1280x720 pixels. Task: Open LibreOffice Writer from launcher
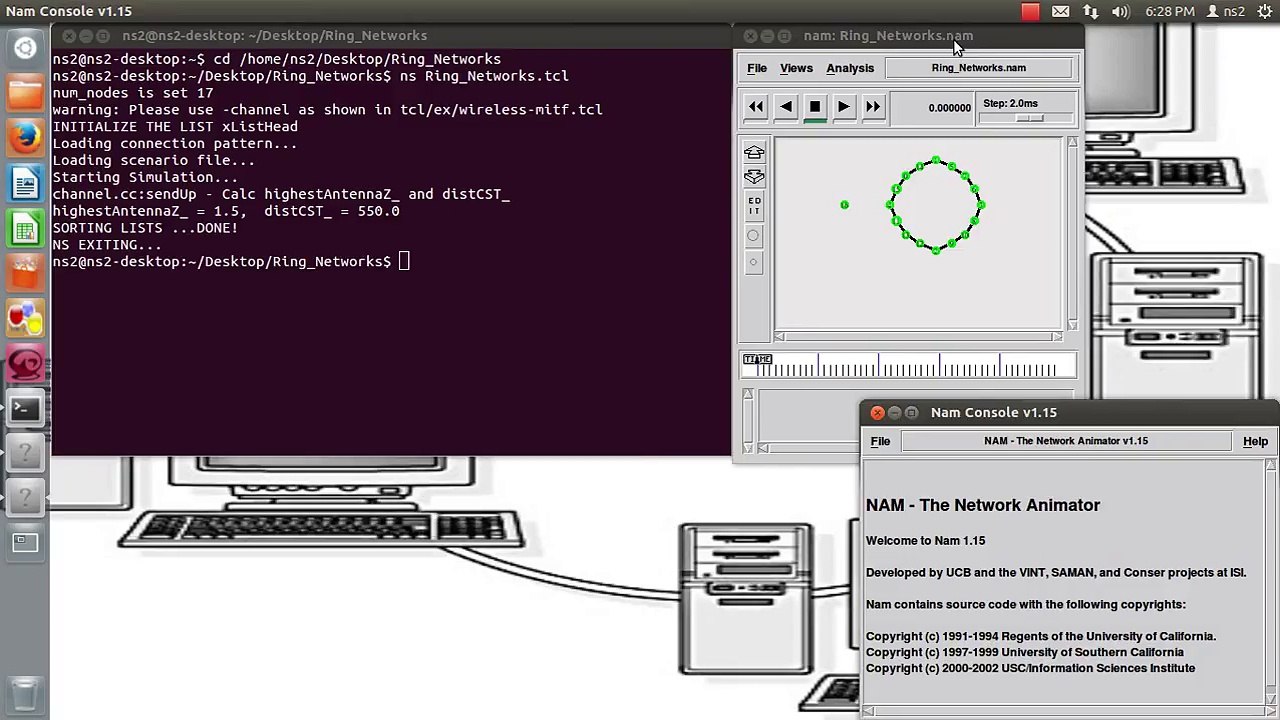(x=26, y=185)
